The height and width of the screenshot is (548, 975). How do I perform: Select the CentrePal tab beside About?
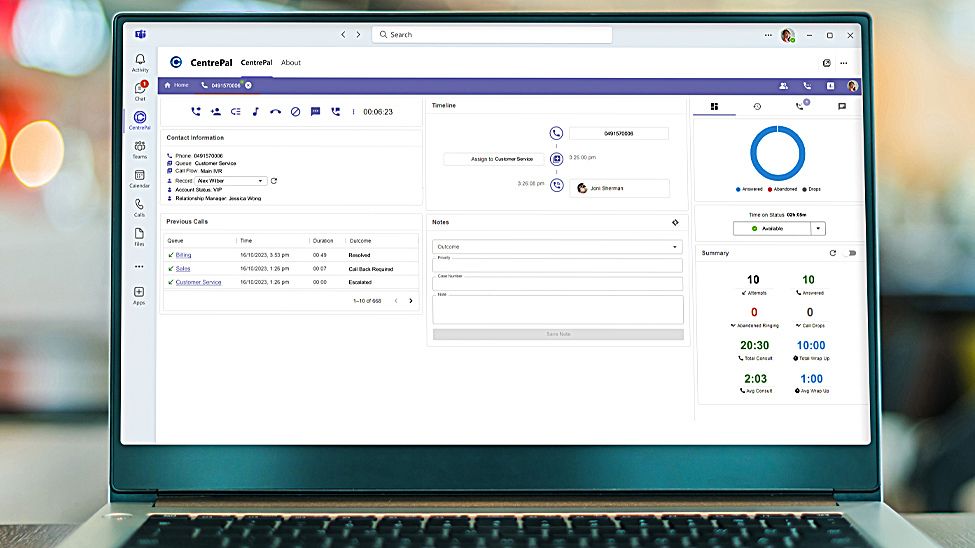256,63
